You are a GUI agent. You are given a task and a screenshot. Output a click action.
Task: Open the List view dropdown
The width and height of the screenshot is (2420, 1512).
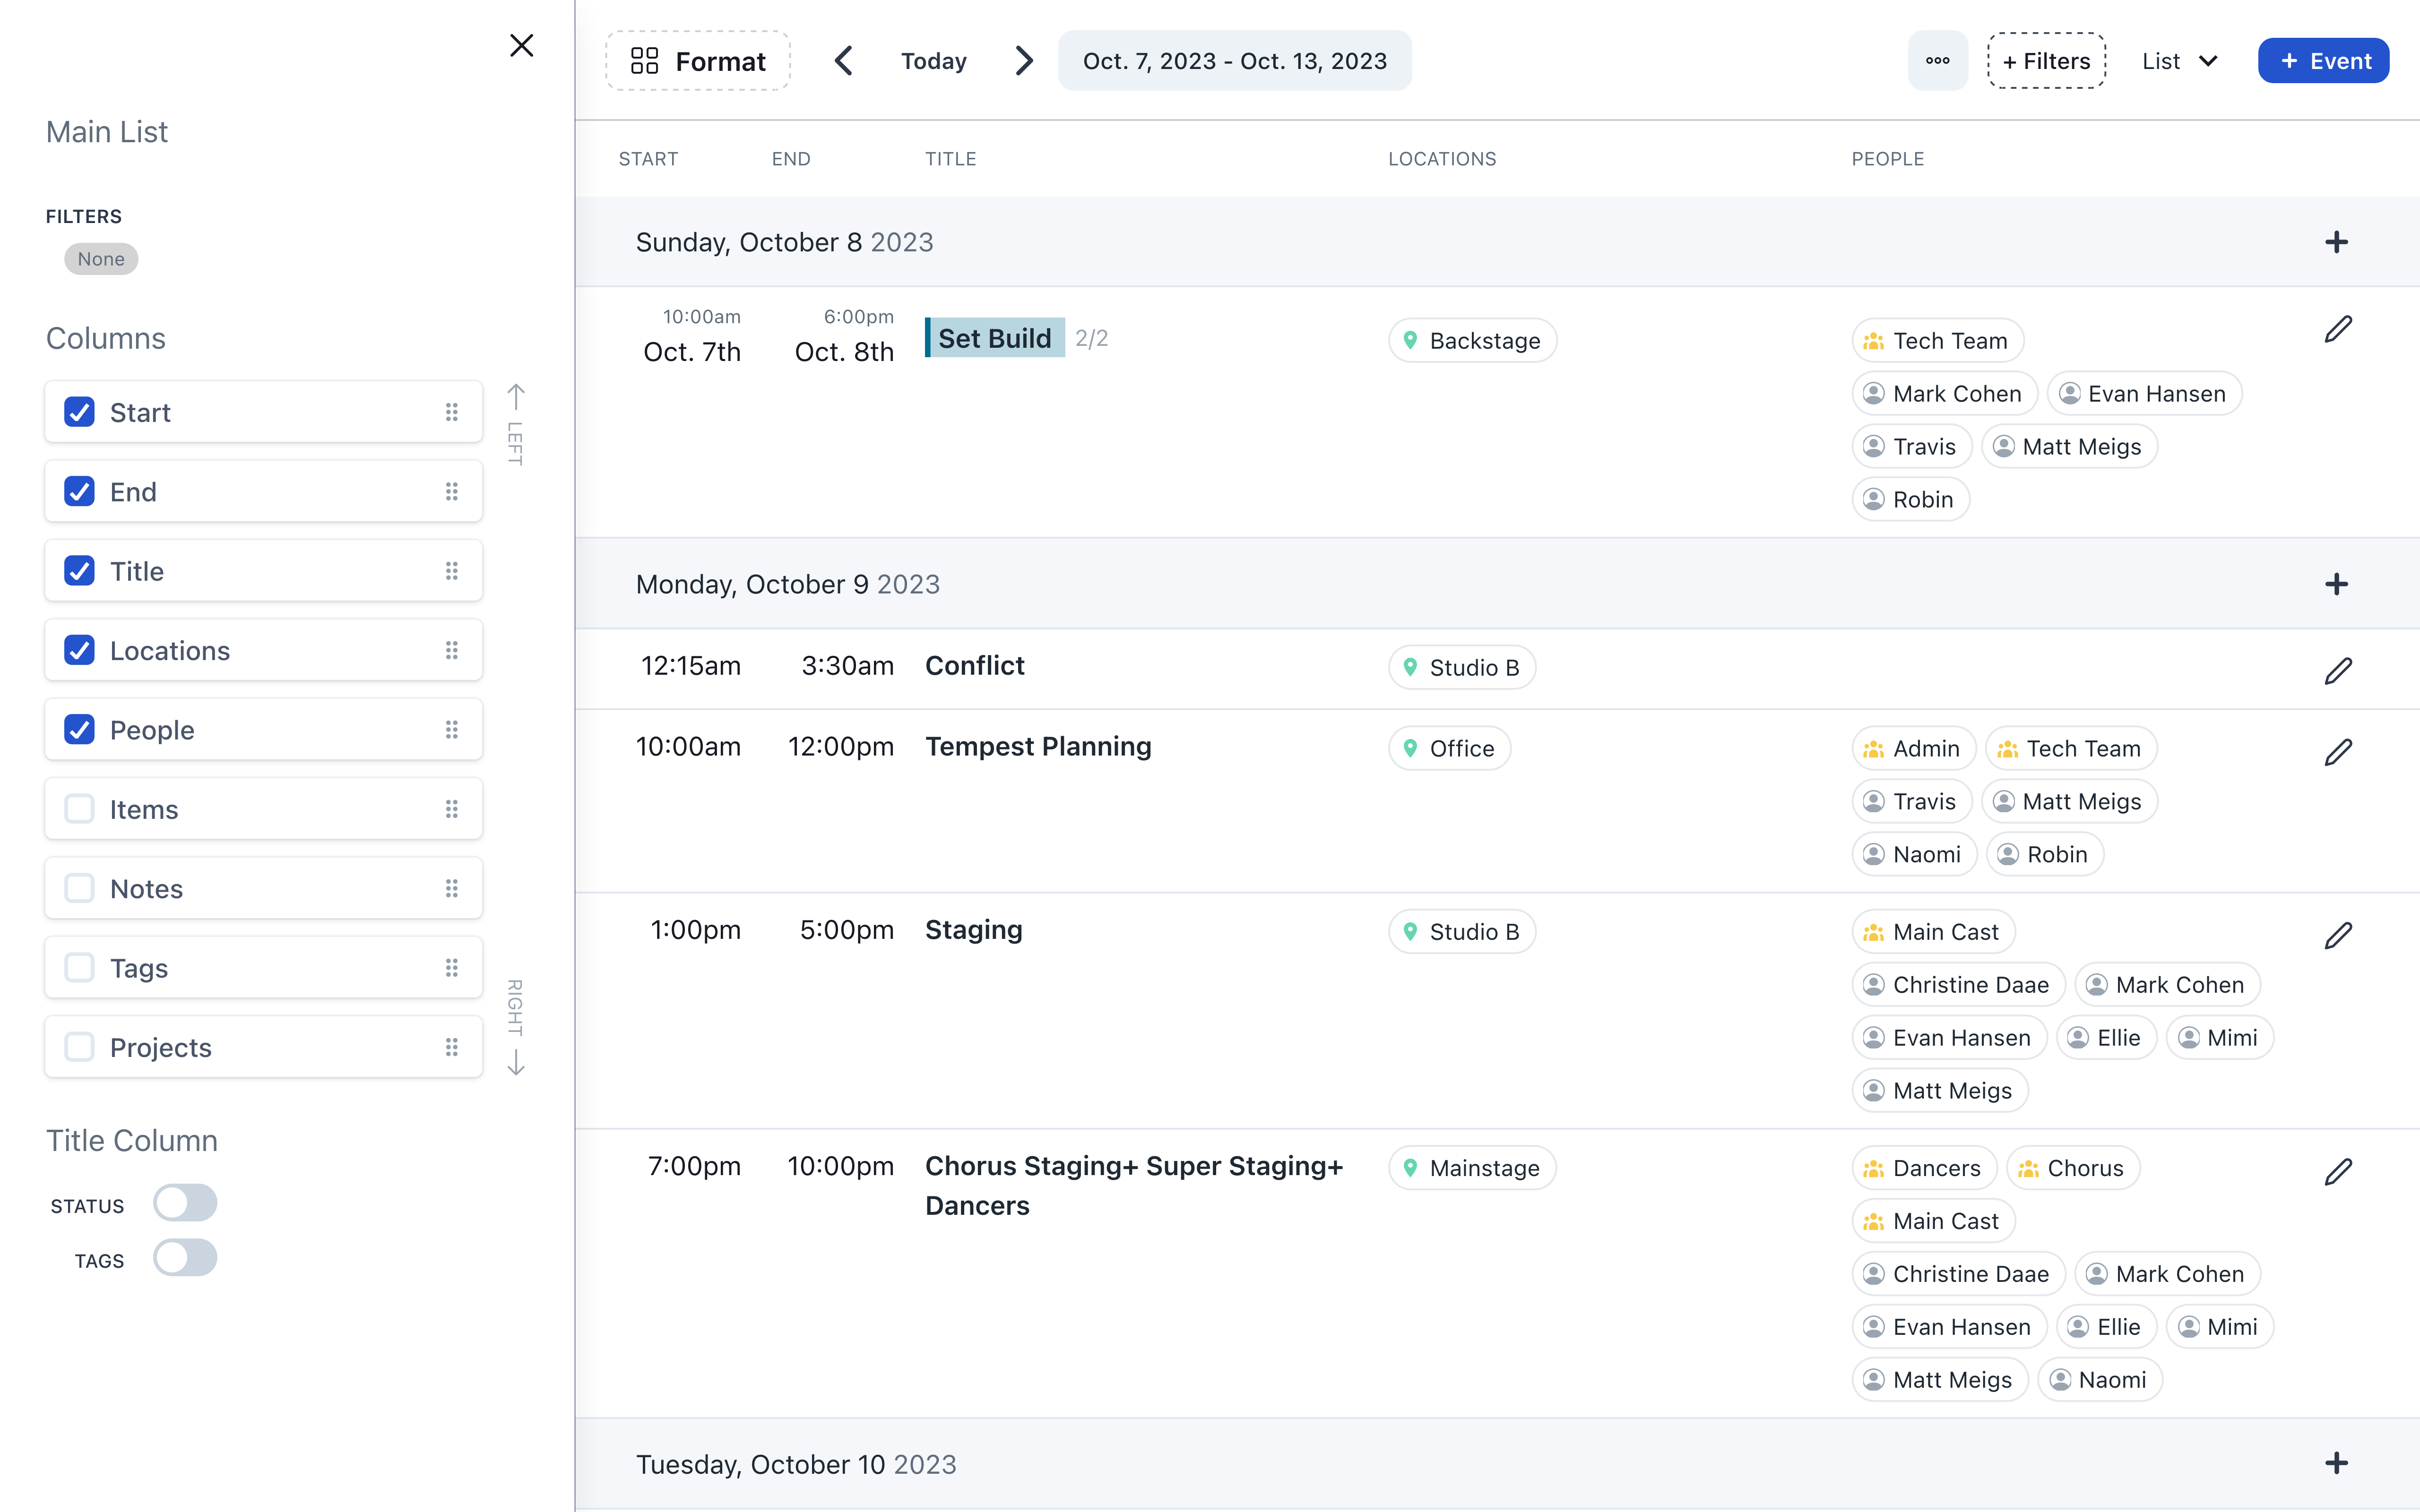[x=2180, y=61]
